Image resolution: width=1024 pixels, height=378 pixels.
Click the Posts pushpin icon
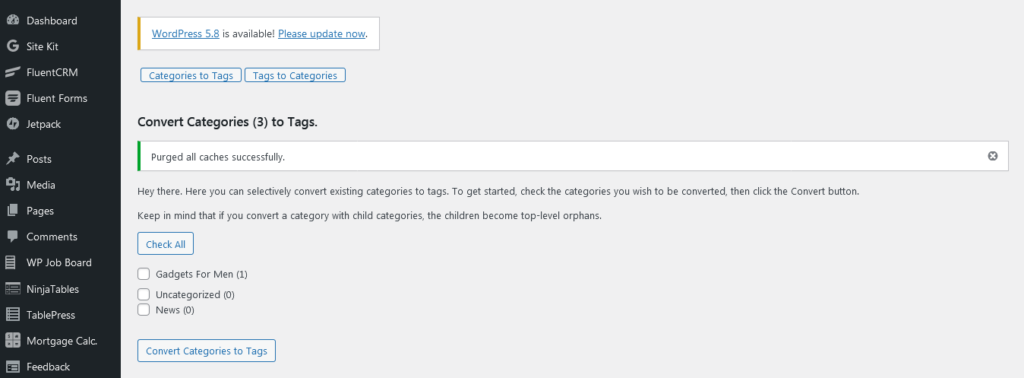click(x=12, y=159)
